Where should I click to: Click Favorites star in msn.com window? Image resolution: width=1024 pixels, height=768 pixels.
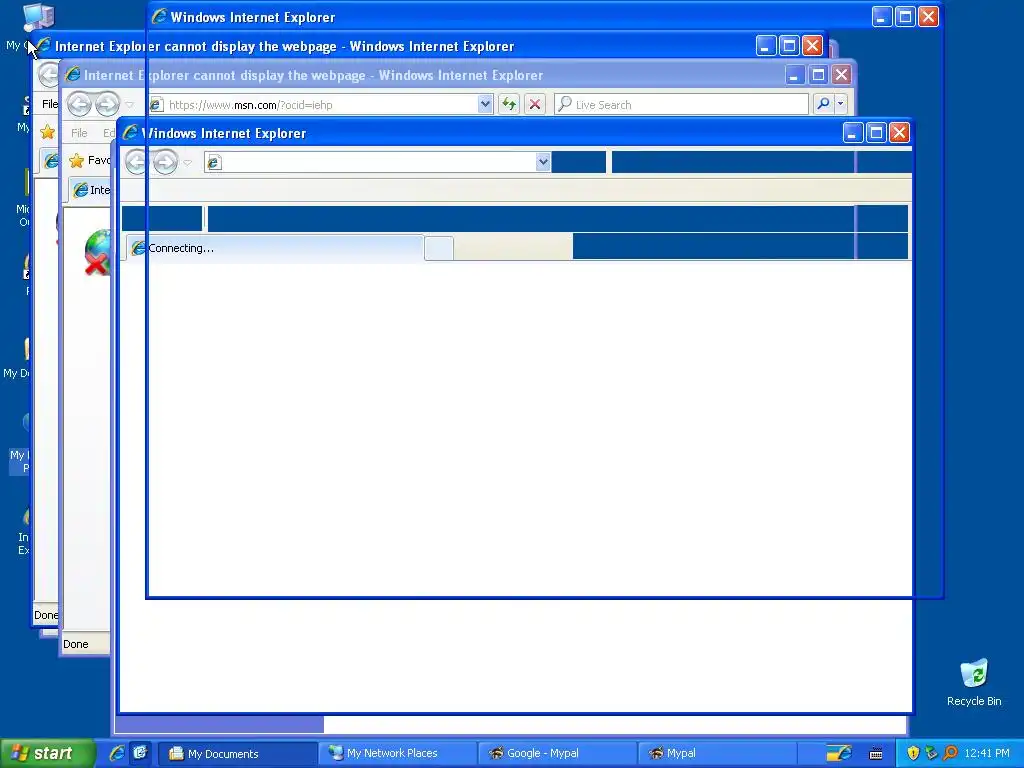tap(76, 161)
